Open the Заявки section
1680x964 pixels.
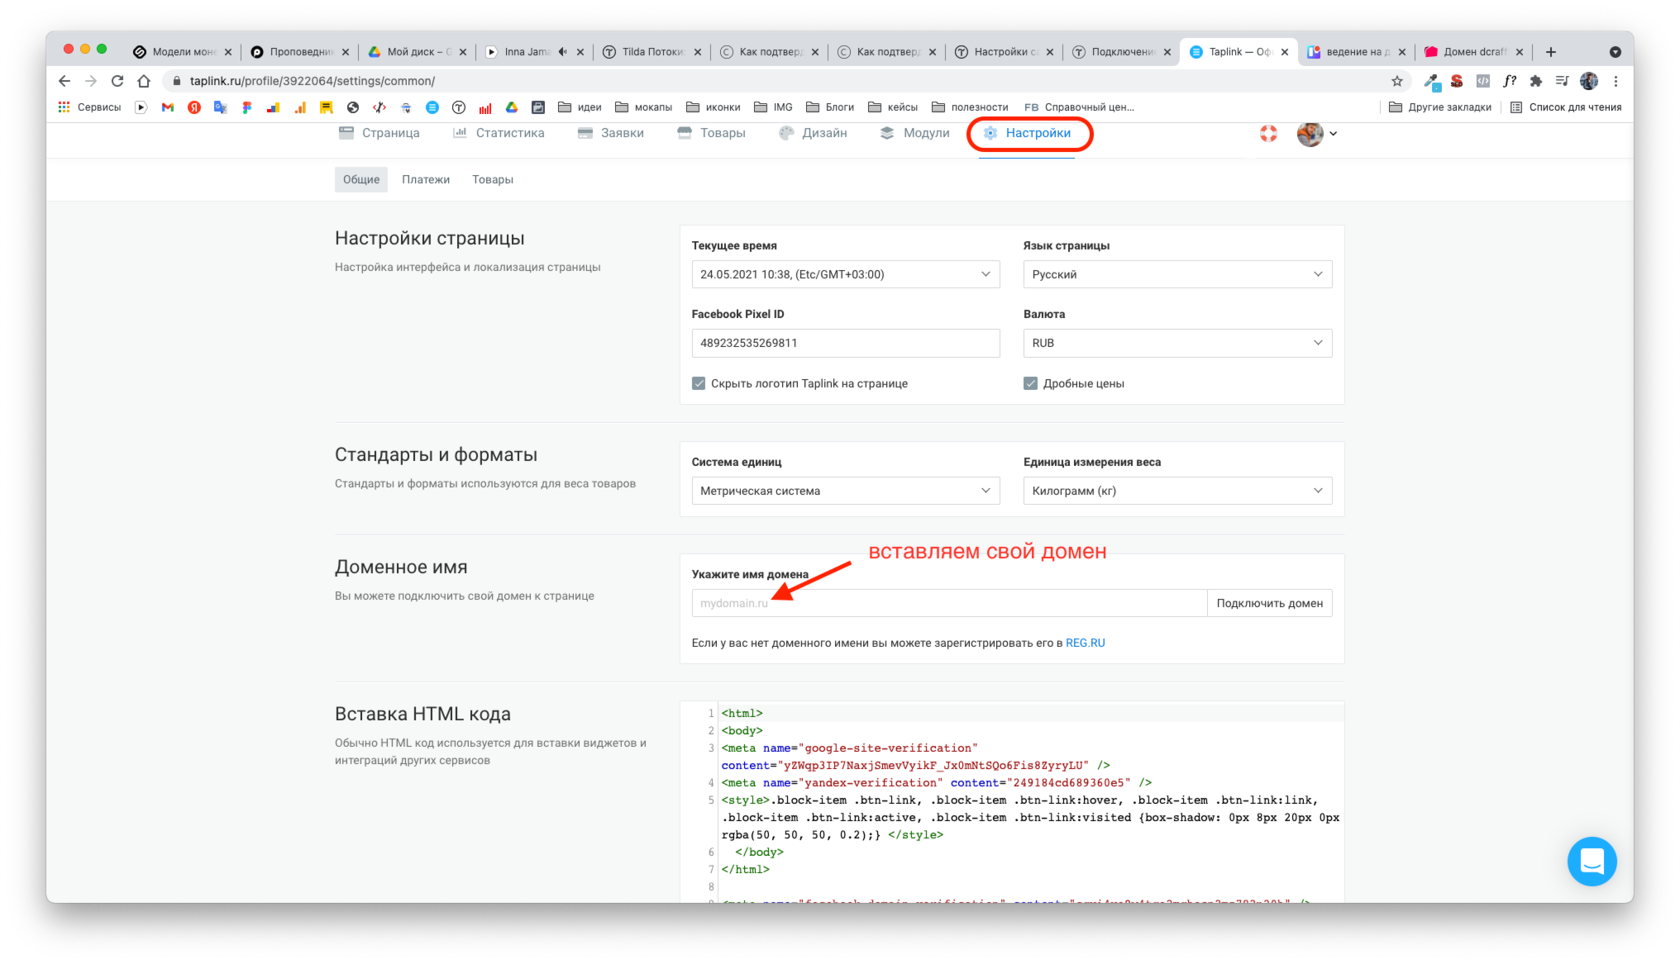(610, 133)
